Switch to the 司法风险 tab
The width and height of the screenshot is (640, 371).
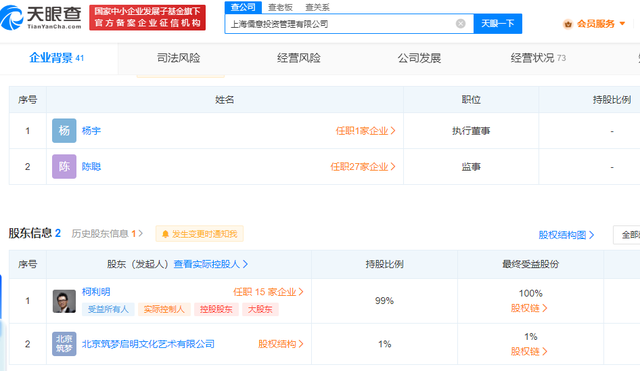coord(178,58)
